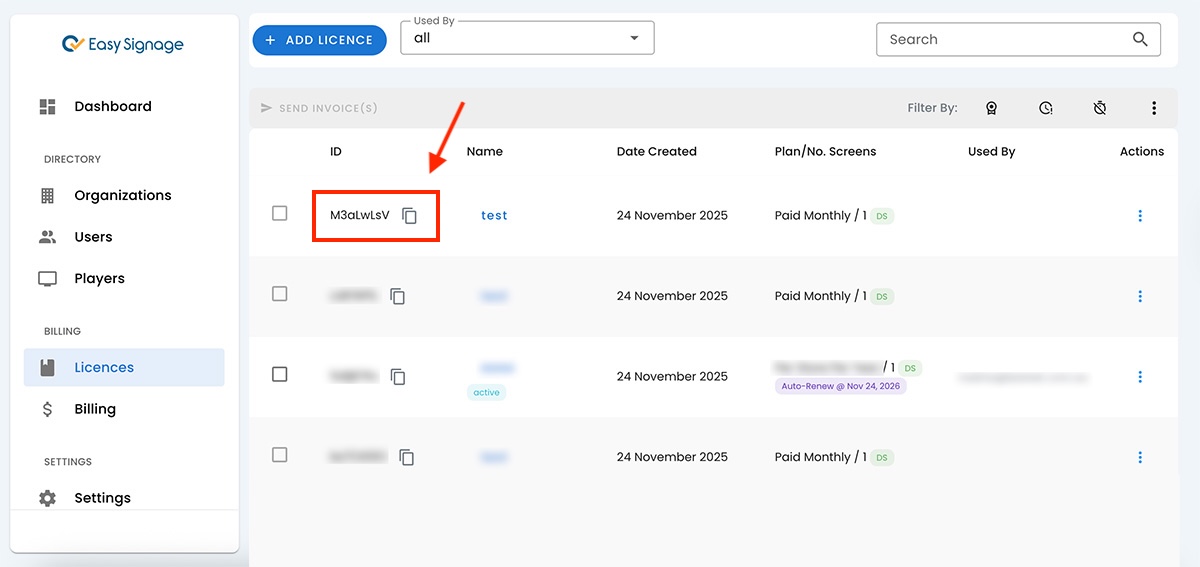Image resolution: width=1200 pixels, height=567 pixels.
Task: Open the Used By dropdown
Action: coord(527,39)
